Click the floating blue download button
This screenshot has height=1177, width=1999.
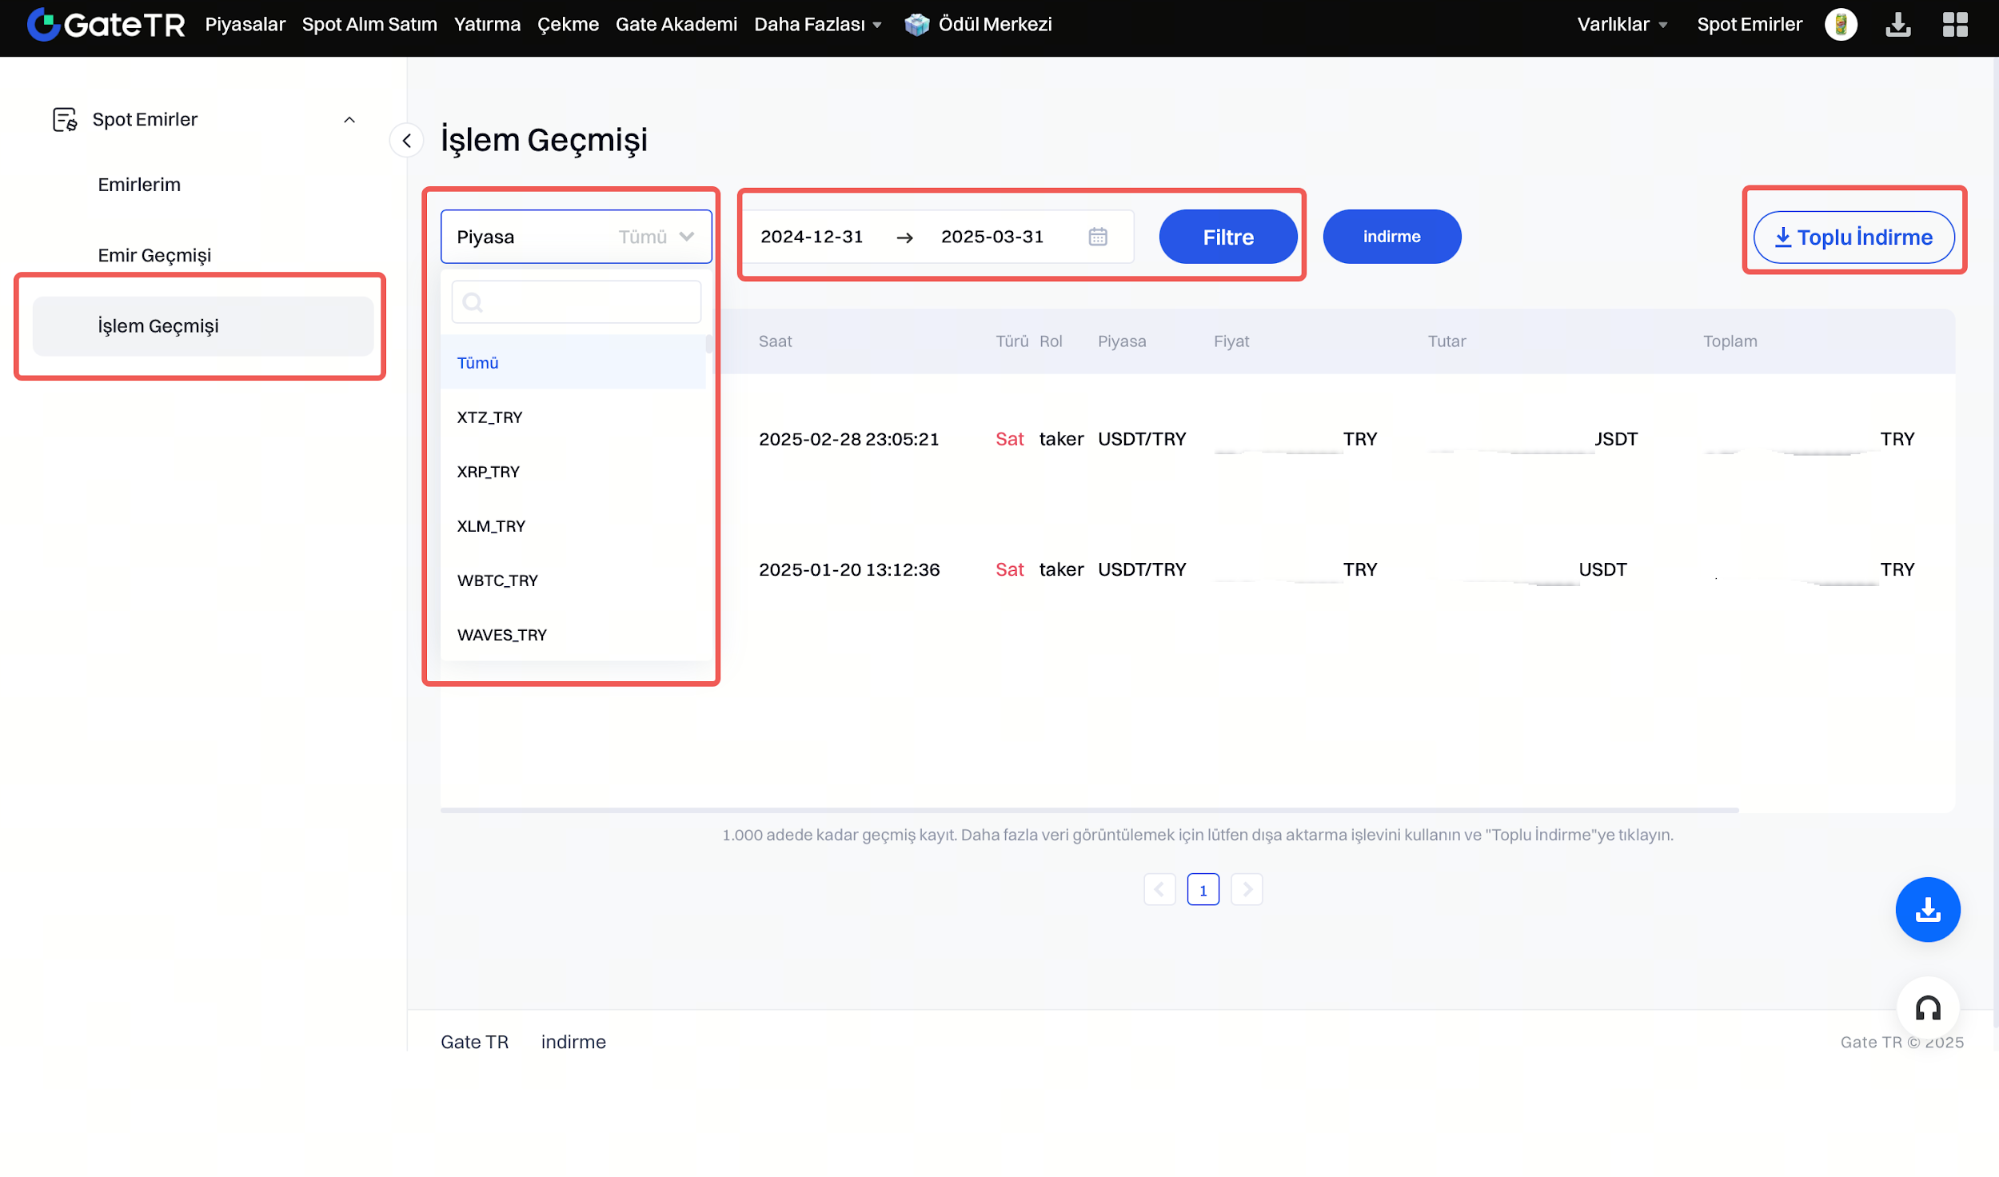1927,909
